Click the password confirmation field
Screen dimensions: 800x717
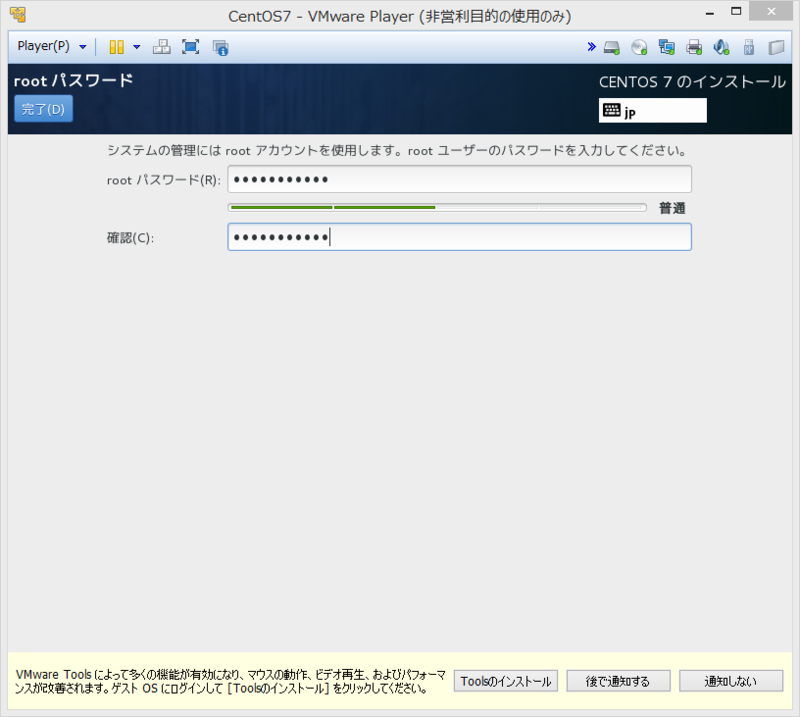click(458, 237)
